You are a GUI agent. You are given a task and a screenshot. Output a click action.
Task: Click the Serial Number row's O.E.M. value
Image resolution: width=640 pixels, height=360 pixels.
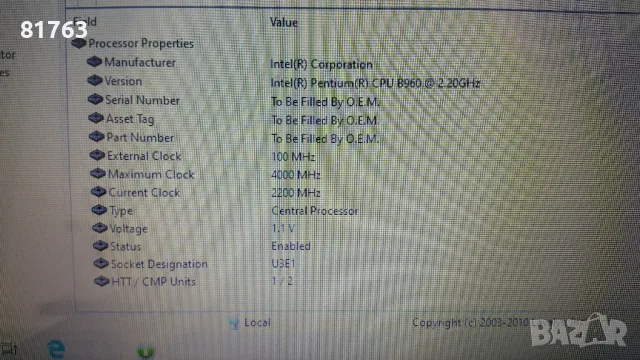[325, 102]
